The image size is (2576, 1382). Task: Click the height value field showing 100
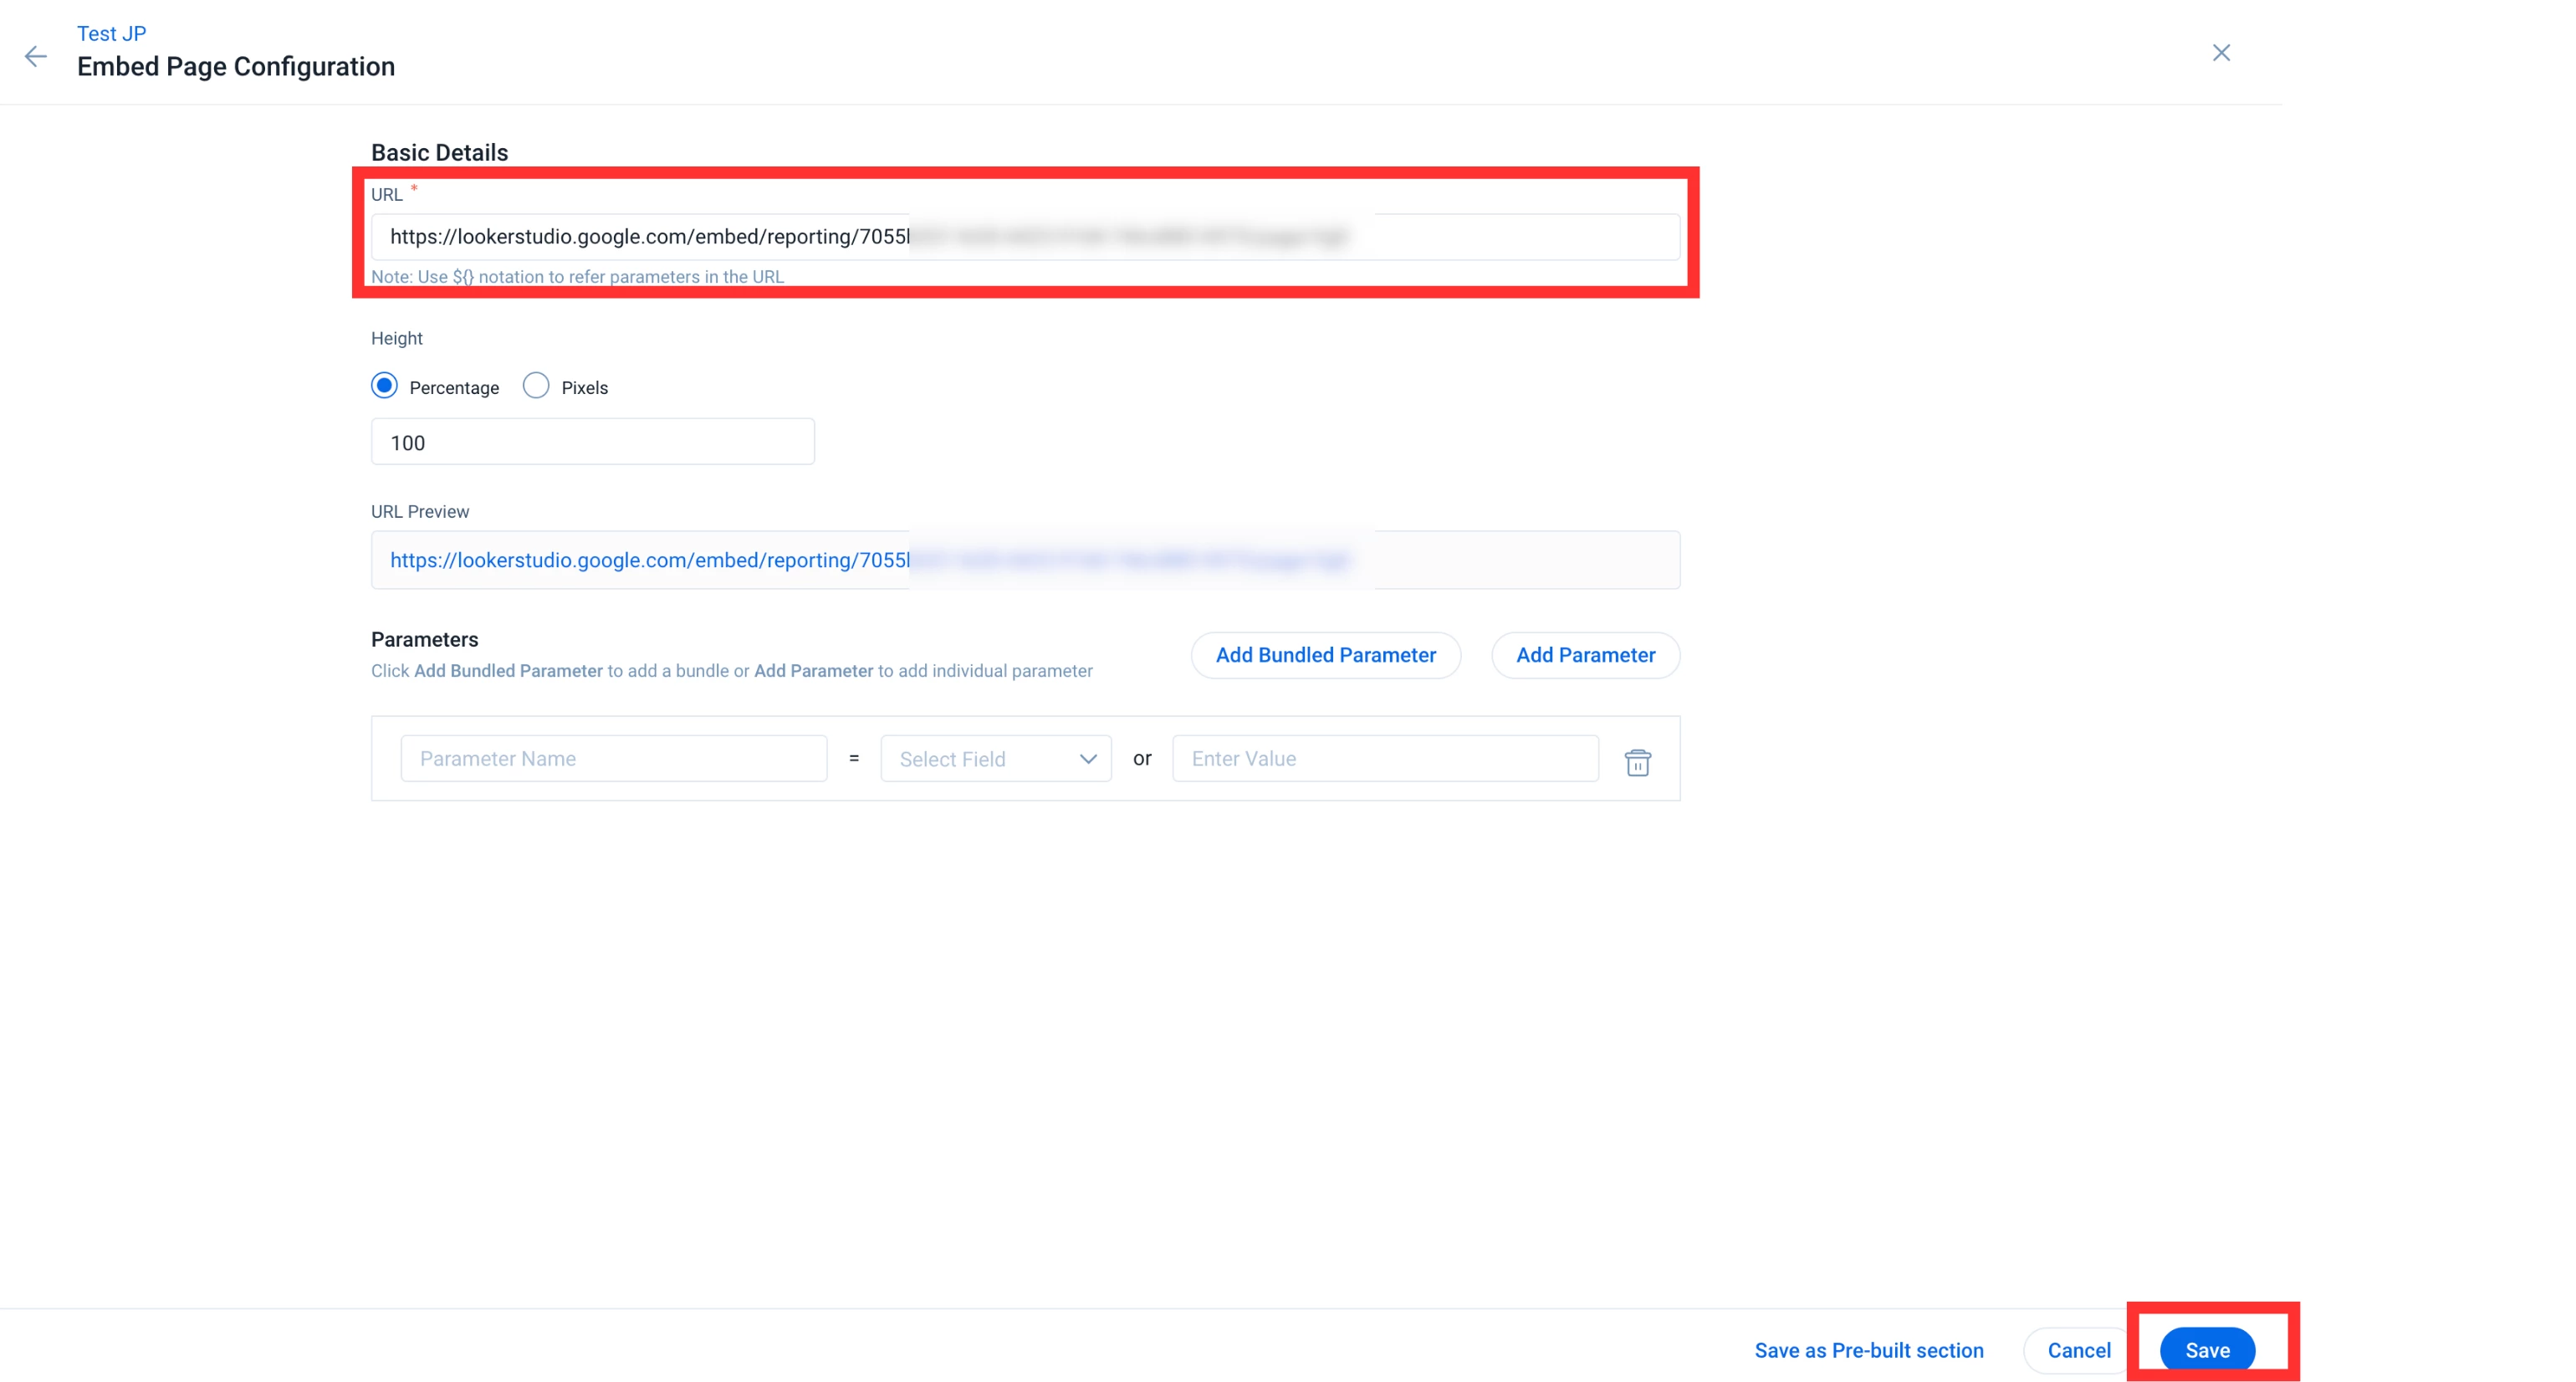point(592,442)
